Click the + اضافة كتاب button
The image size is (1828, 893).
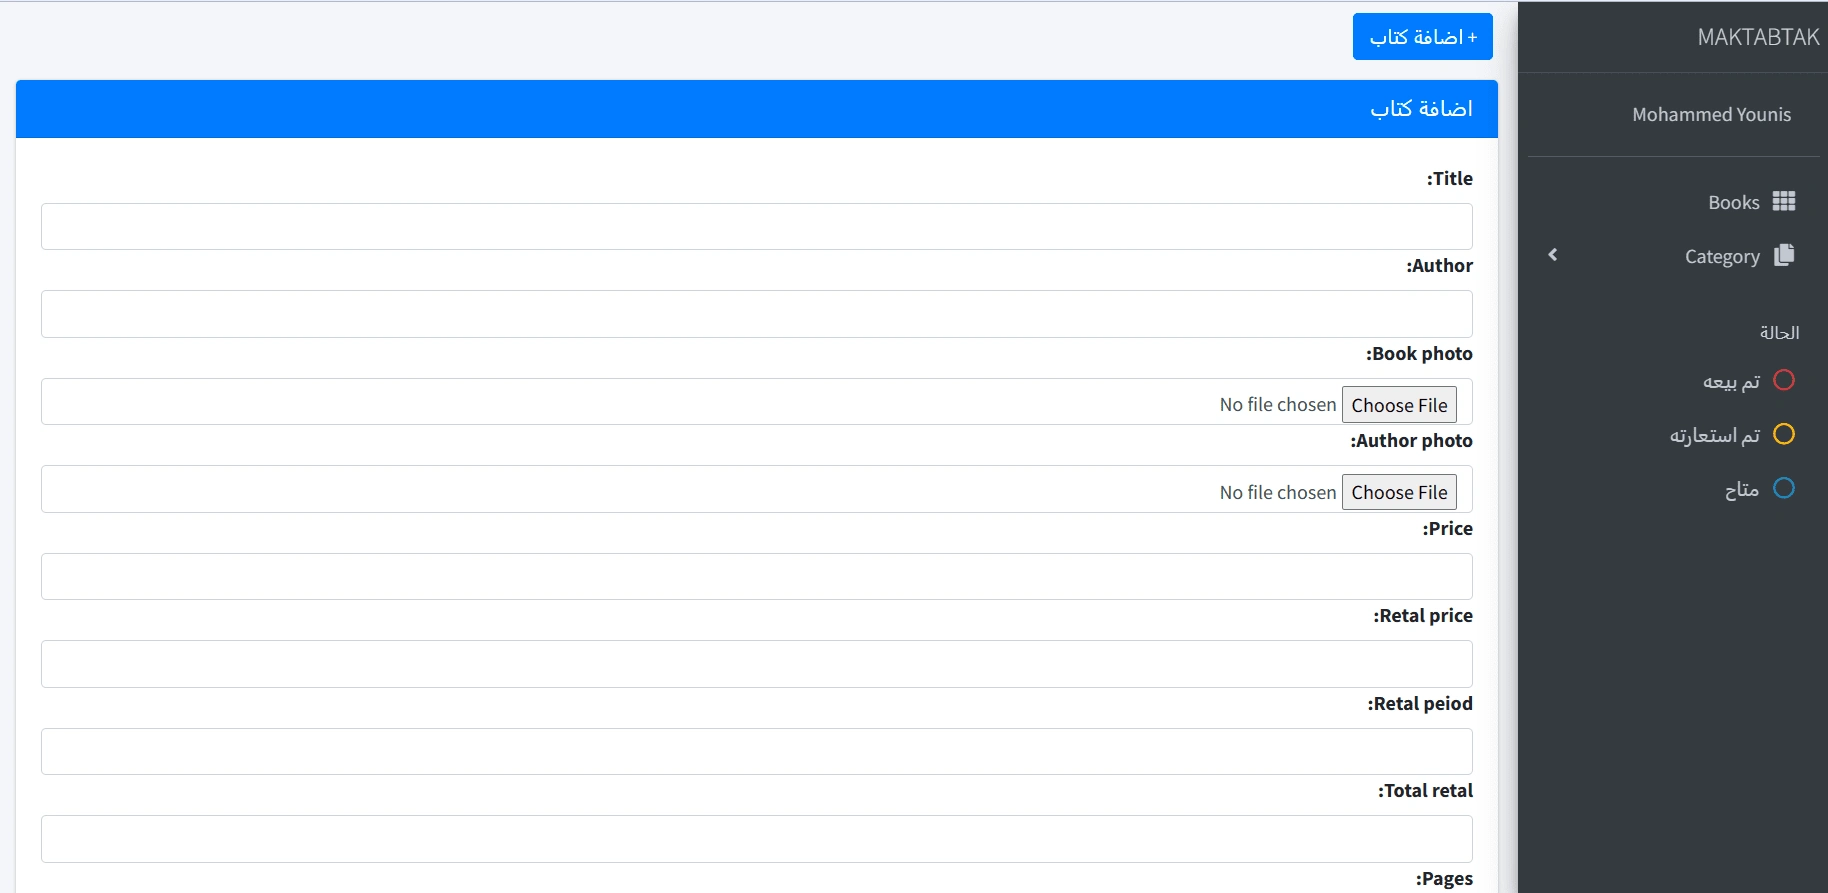click(x=1422, y=37)
